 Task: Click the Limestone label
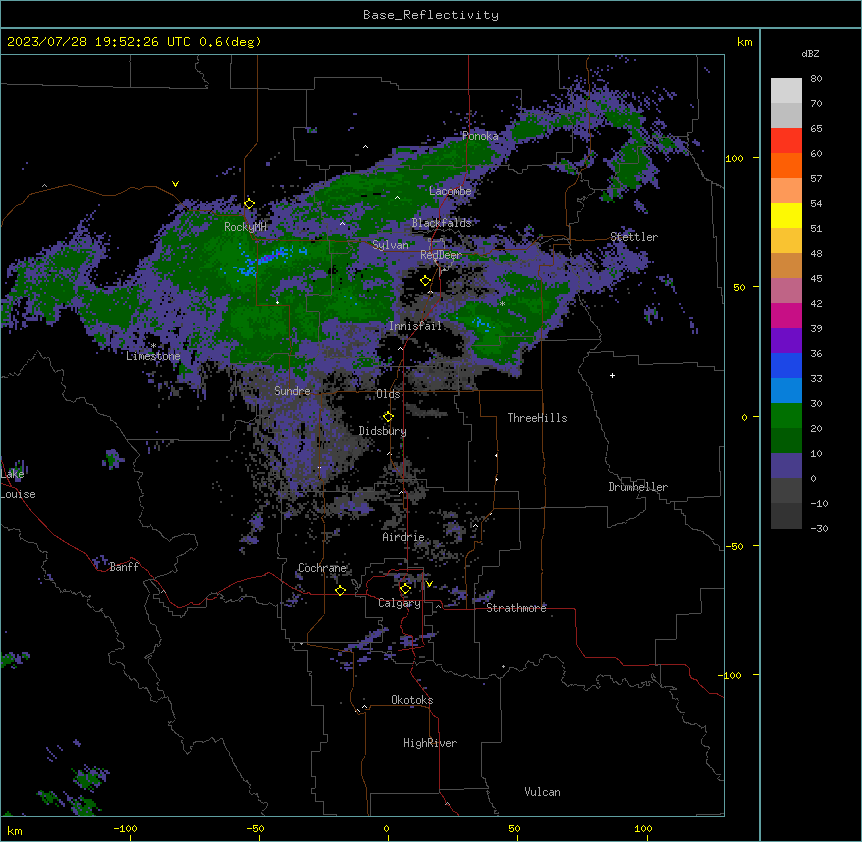click(x=153, y=356)
